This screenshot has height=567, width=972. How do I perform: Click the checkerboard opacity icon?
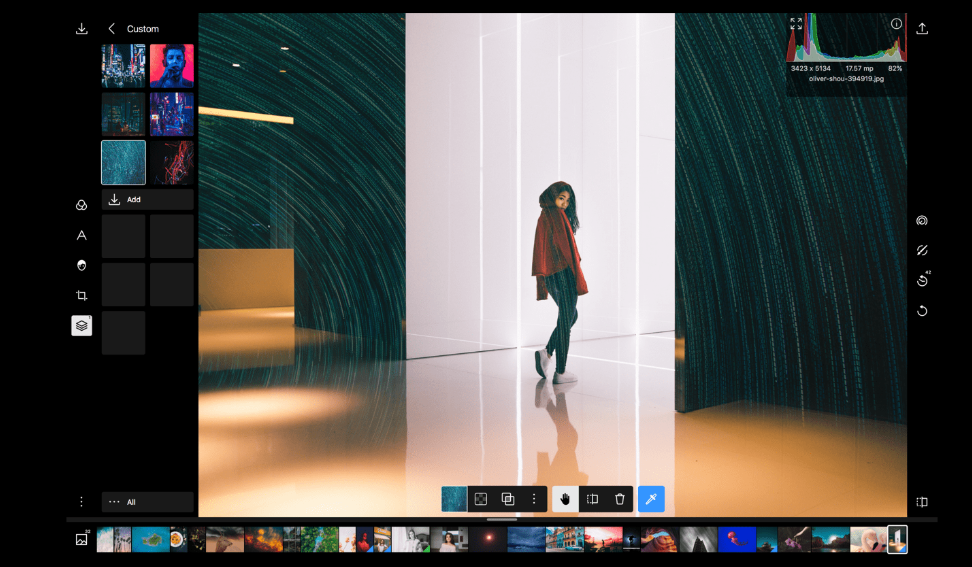click(480, 499)
